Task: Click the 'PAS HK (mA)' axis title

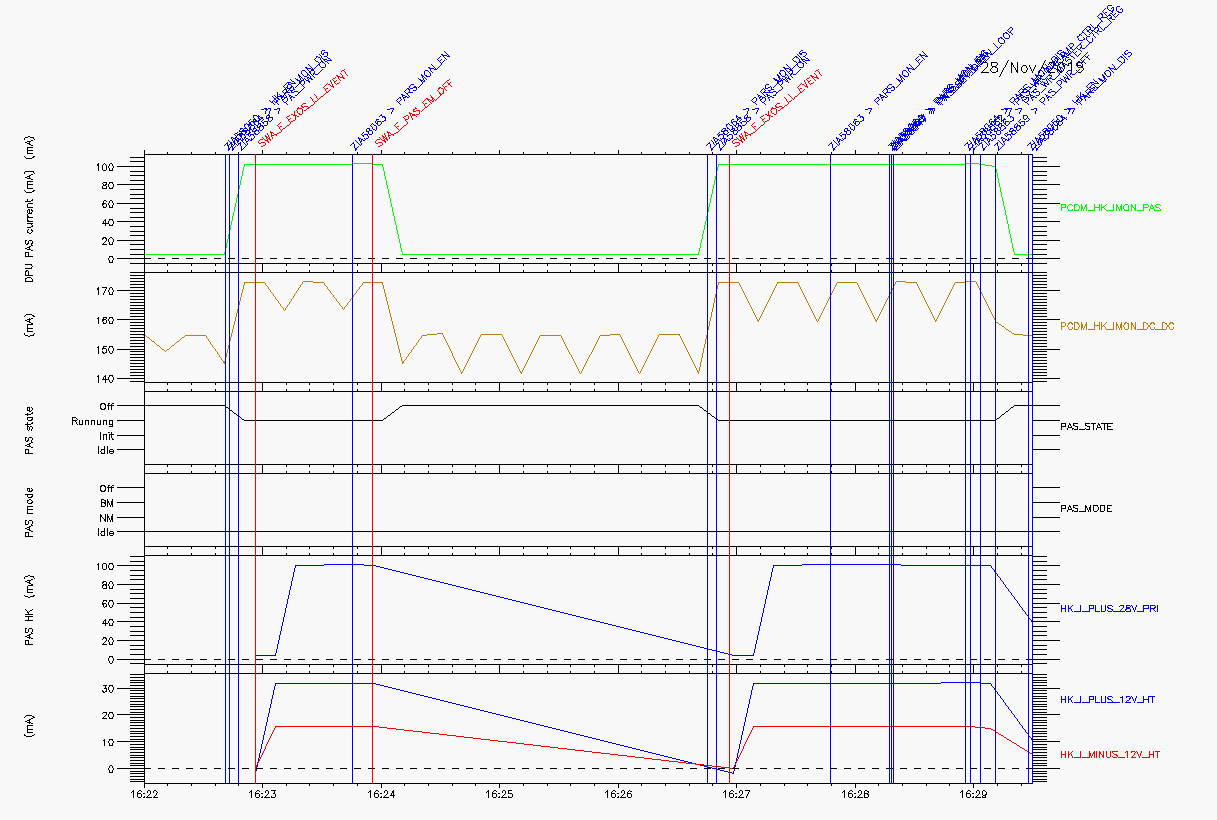Action: tap(30, 611)
